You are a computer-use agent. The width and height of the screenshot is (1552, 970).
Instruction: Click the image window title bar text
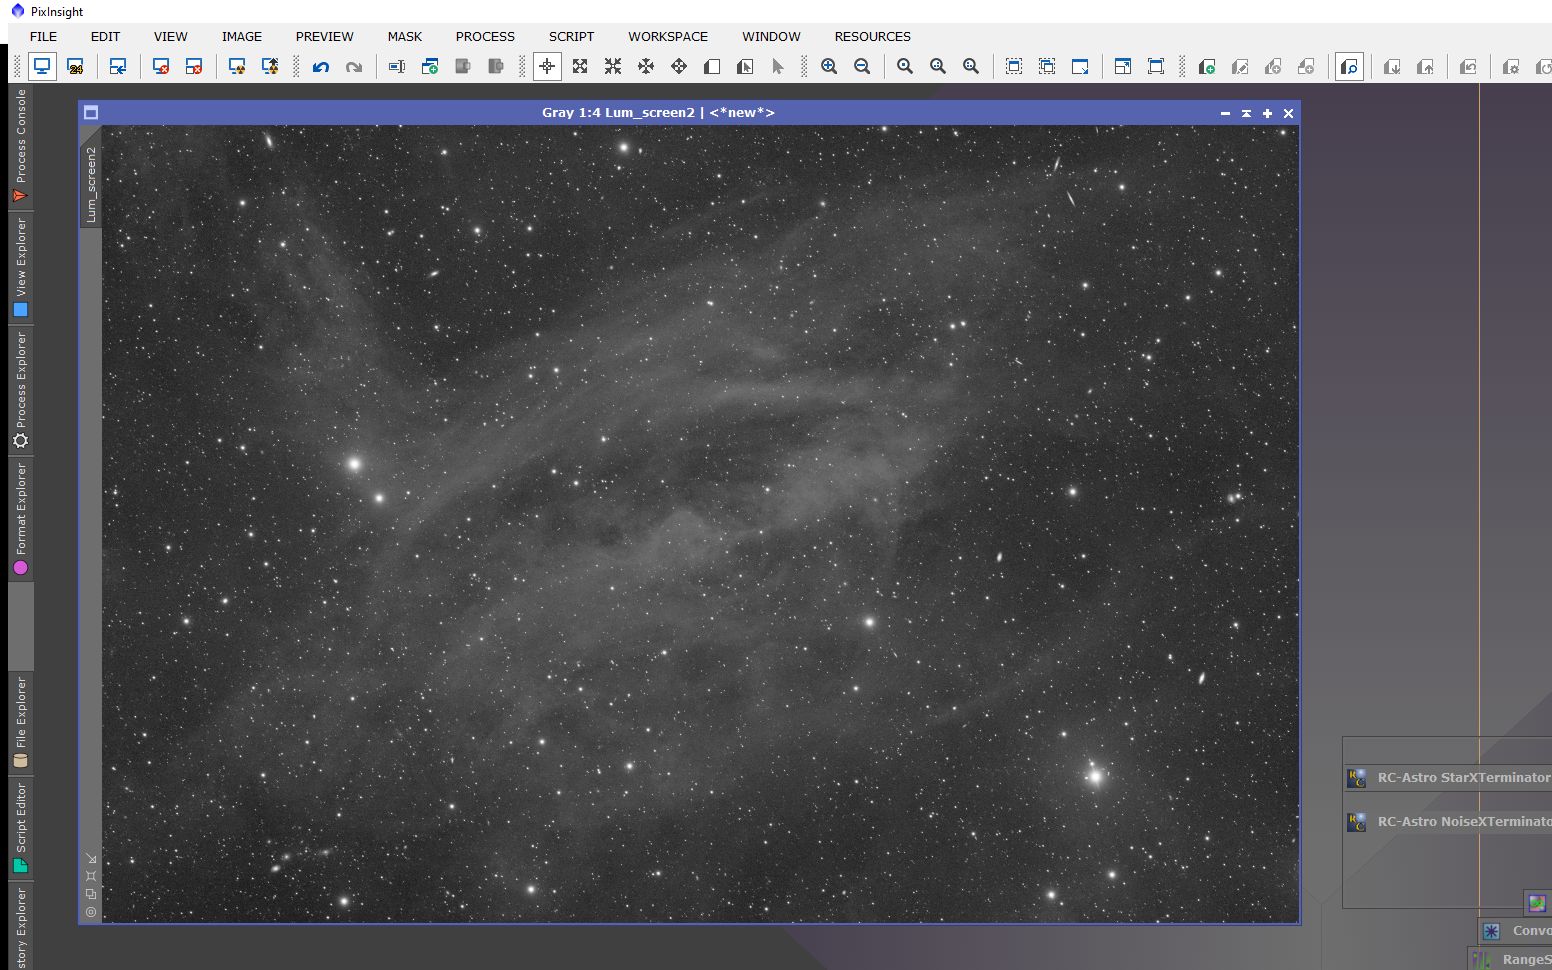pos(658,113)
